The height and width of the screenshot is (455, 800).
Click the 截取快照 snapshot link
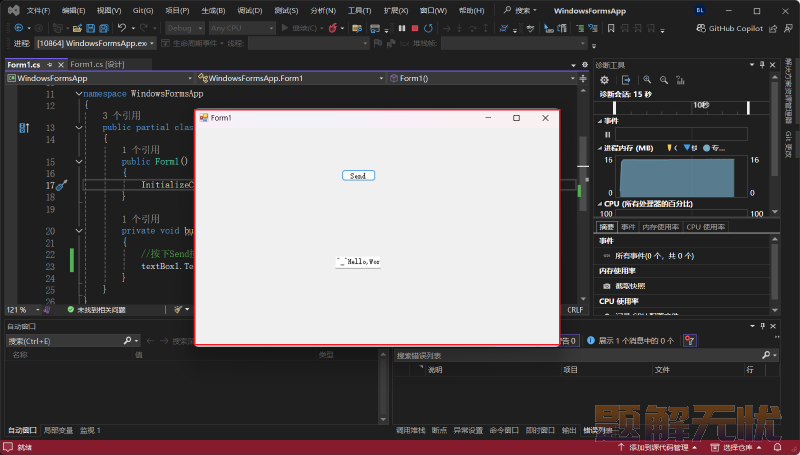631,286
